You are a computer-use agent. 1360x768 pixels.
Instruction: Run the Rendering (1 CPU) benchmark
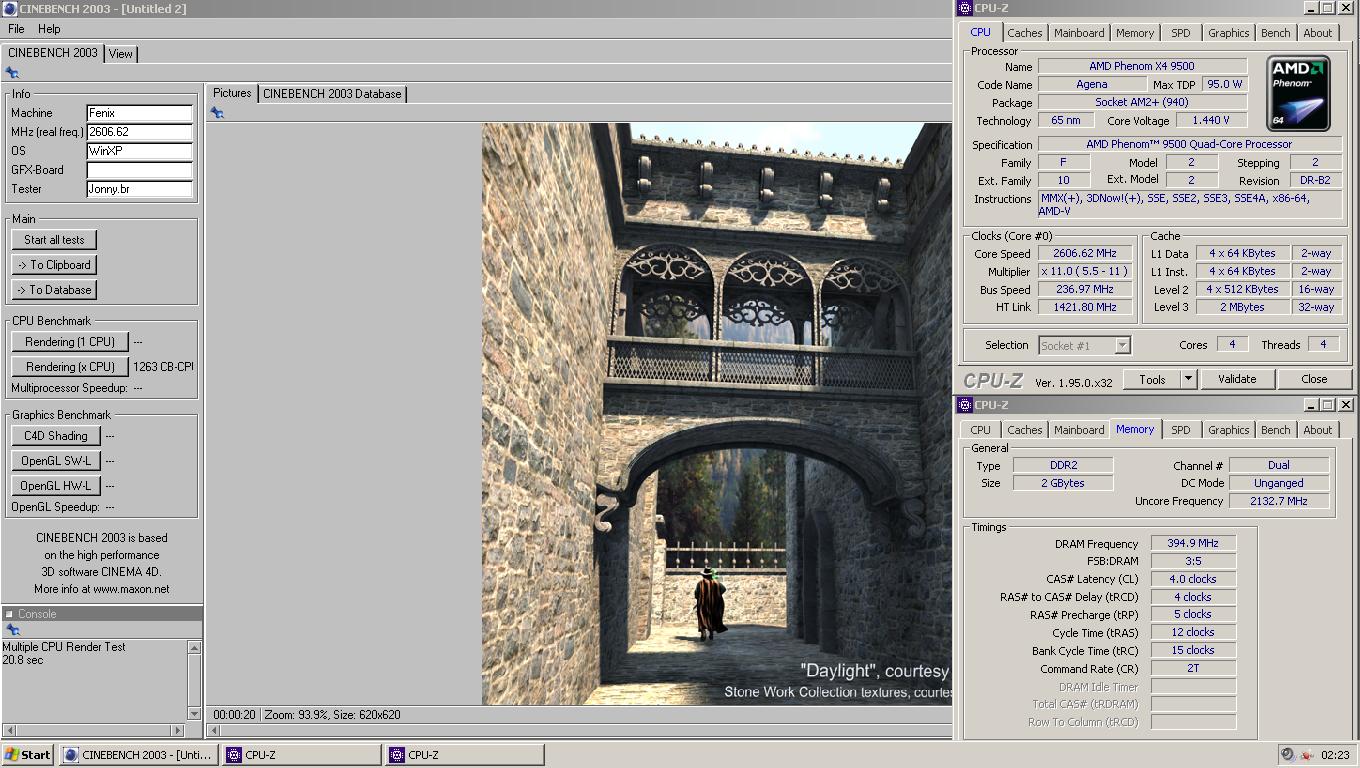pyautogui.click(x=70, y=342)
